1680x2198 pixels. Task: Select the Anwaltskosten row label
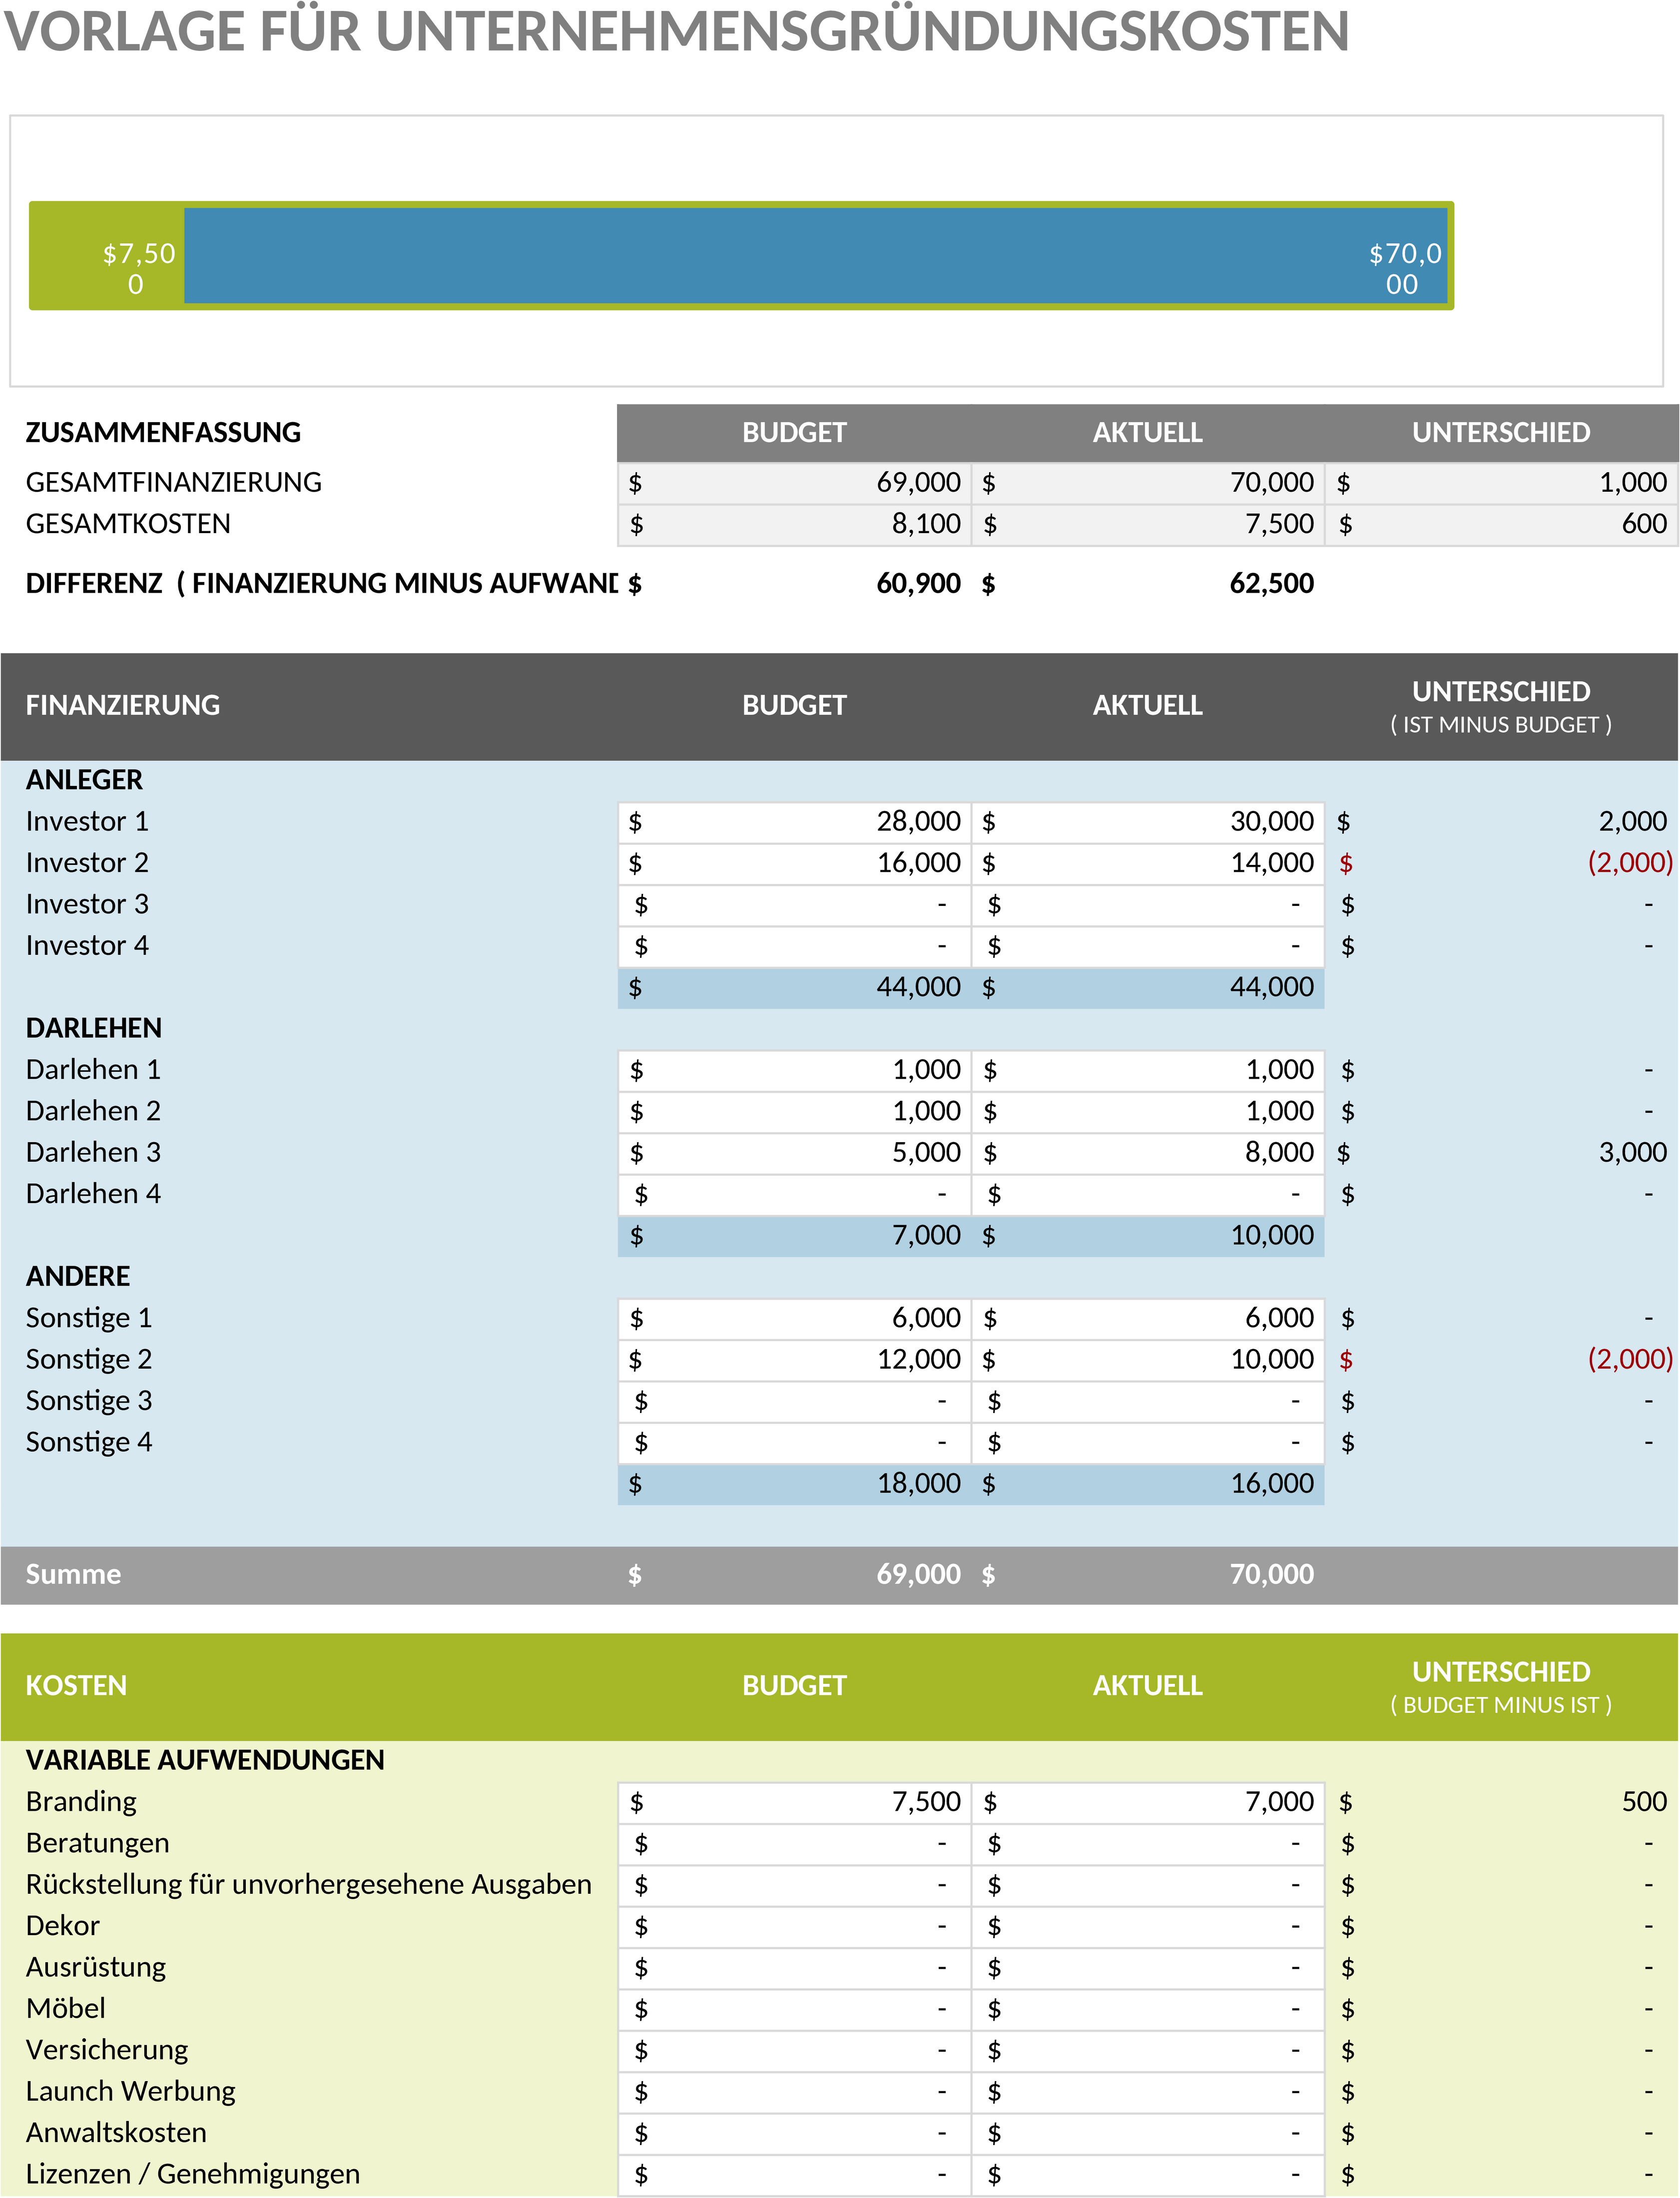tap(116, 2133)
